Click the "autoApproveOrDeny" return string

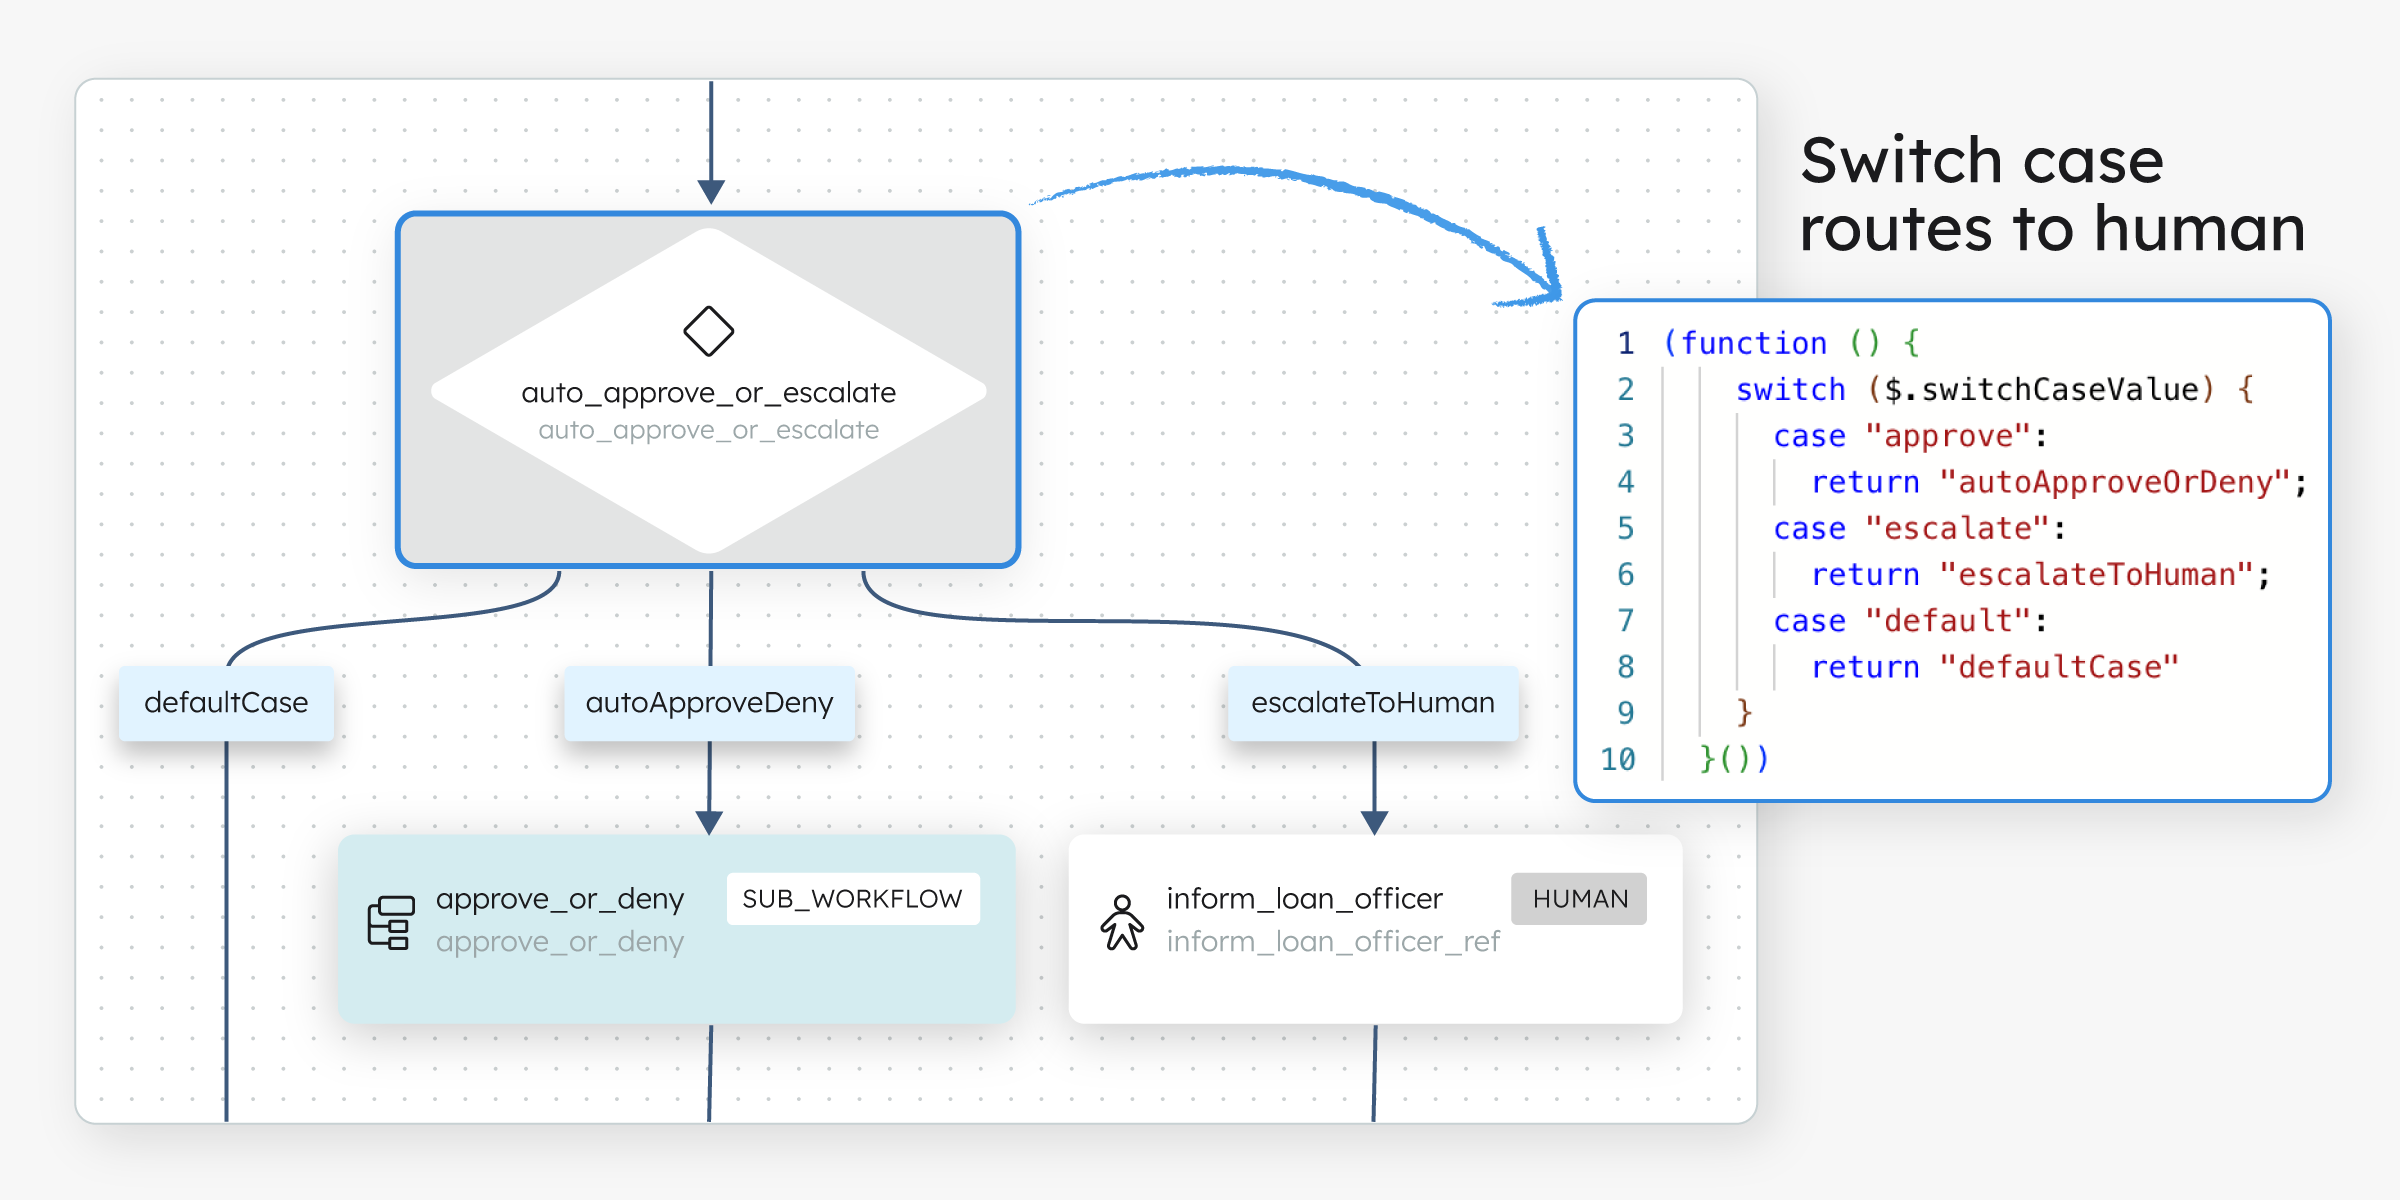pos(2113,482)
